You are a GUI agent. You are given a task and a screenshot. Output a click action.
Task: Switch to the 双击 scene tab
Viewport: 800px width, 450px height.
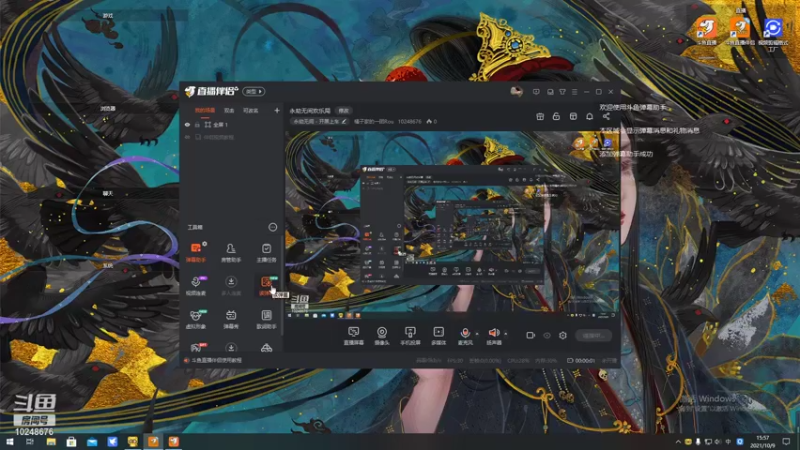[229, 110]
